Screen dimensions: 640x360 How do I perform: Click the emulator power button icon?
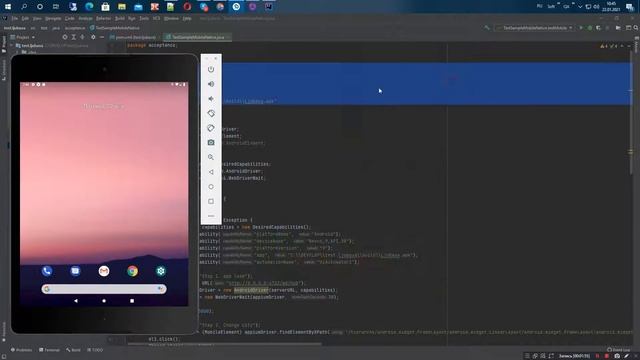point(211,69)
